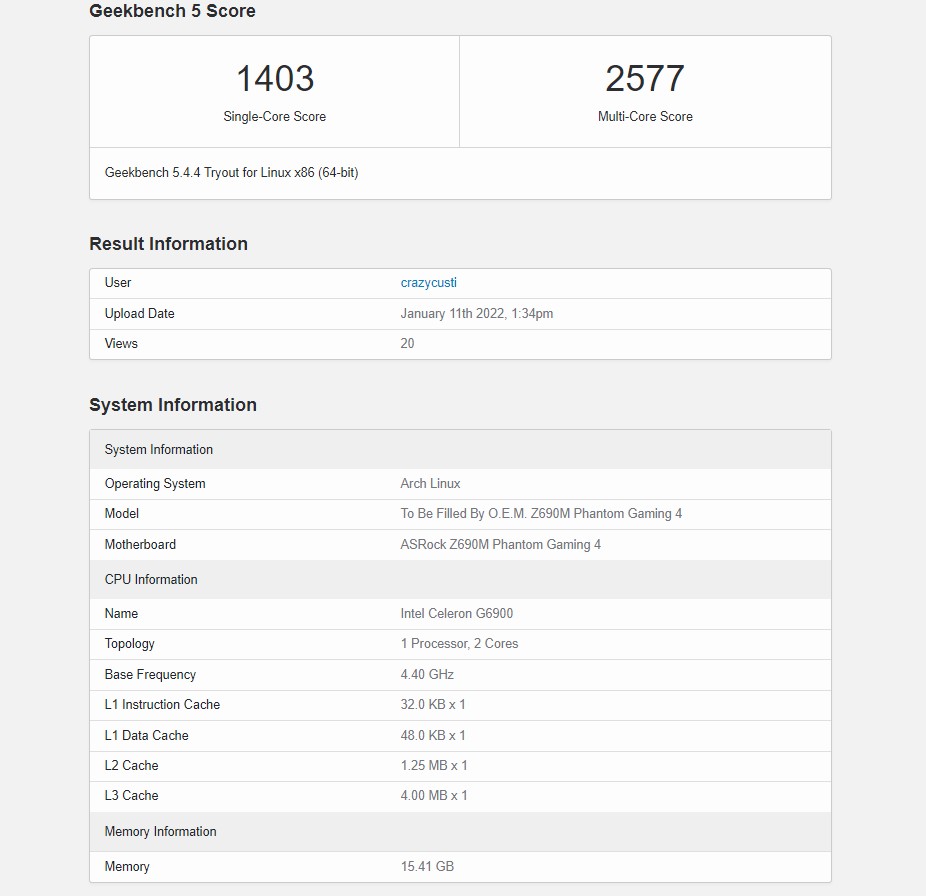Click the 4.40 GHz base frequency value

427,675
